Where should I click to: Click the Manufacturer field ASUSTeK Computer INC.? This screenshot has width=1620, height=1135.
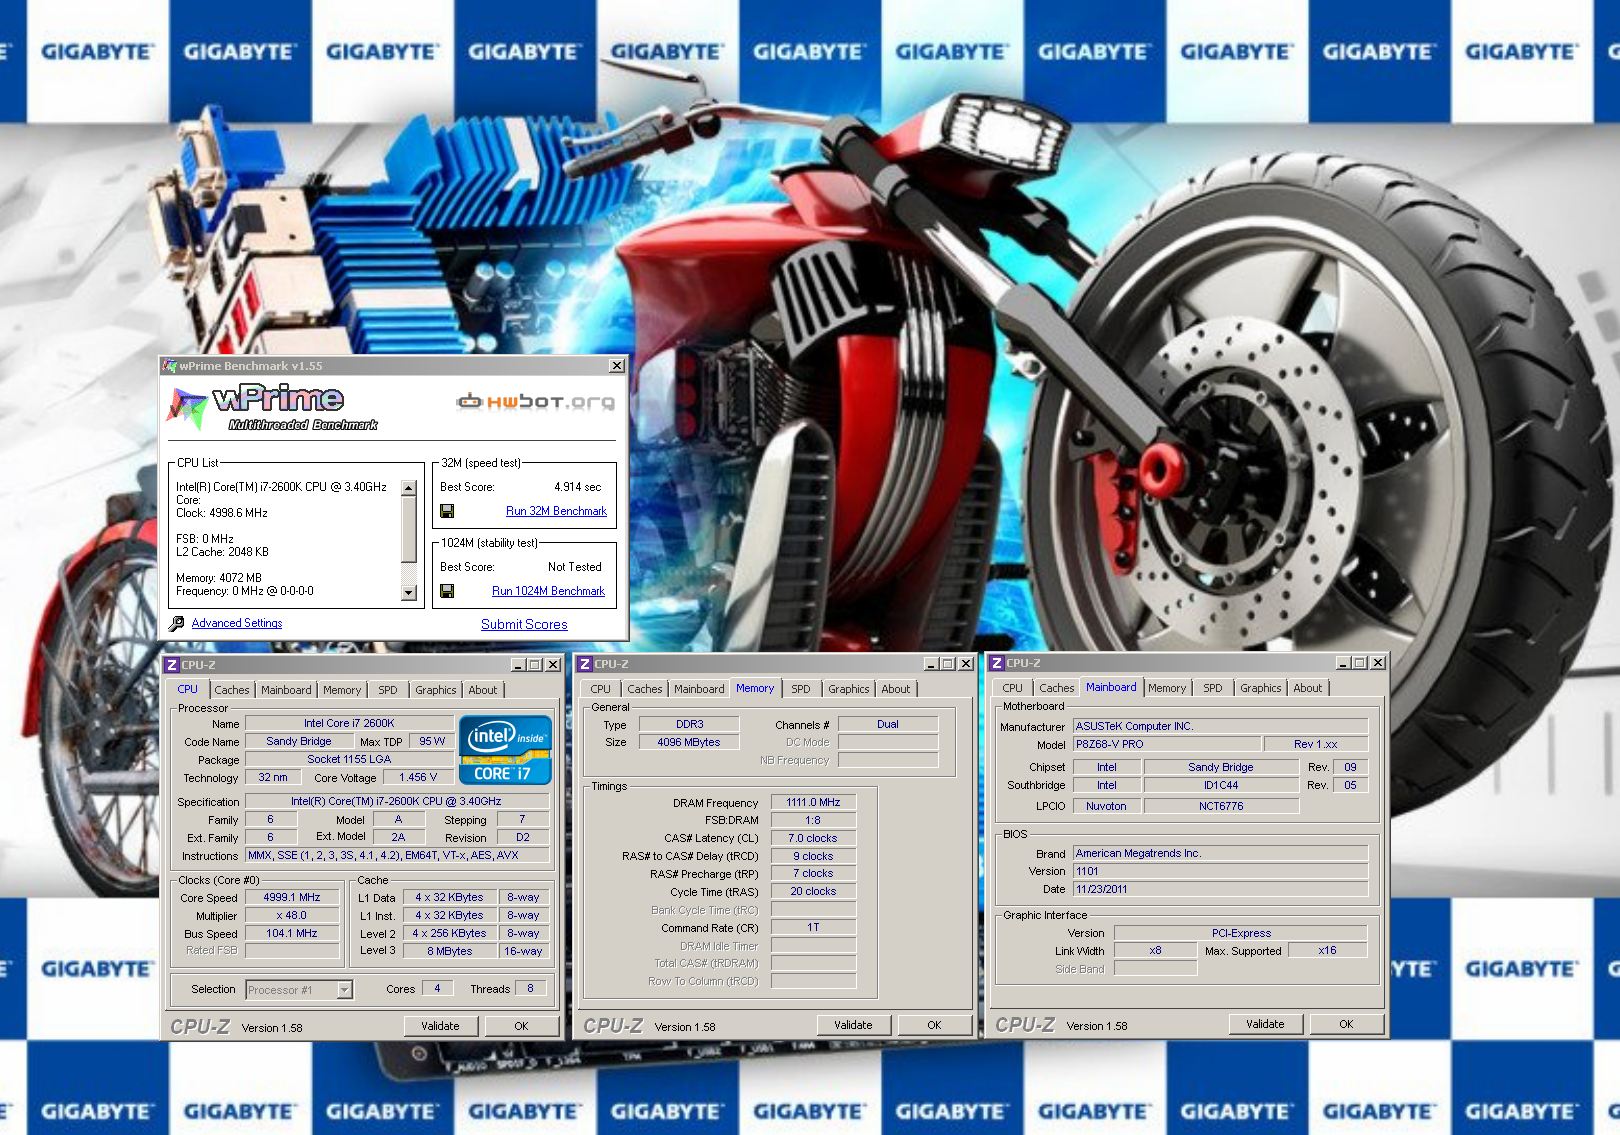point(1220,726)
